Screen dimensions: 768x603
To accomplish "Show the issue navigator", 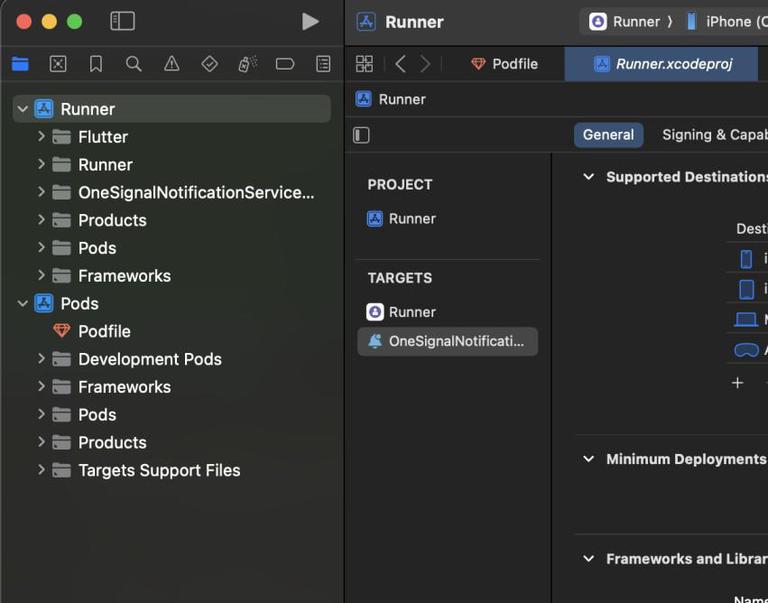I will click(x=172, y=64).
